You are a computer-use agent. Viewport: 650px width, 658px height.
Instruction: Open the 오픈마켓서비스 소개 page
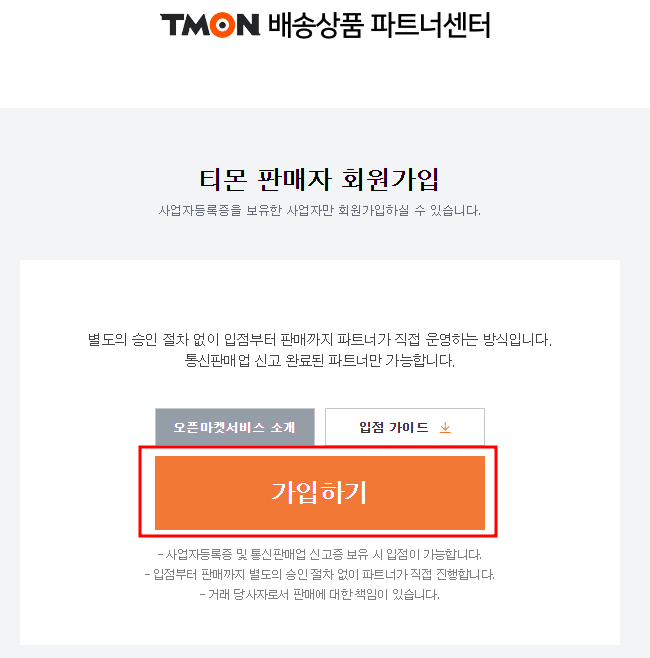click(x=235, y=427)
